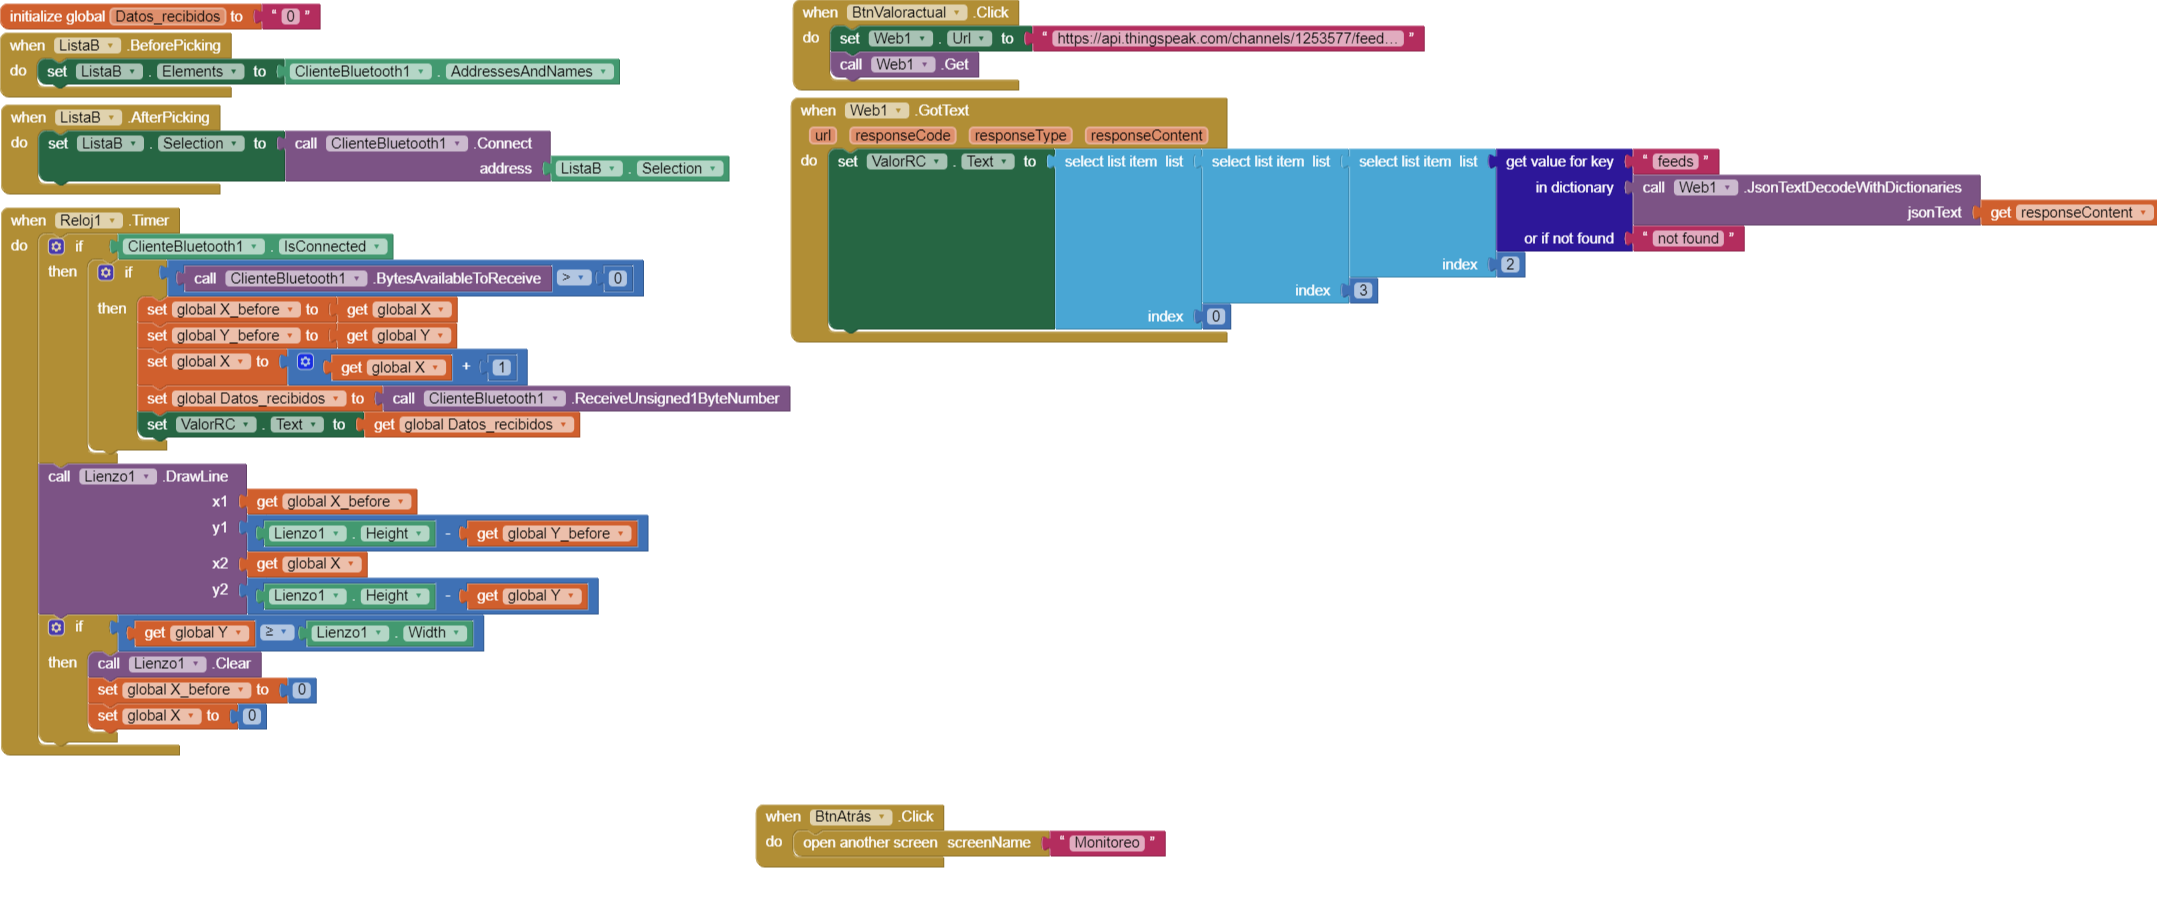
Task: Click the url parameter of GotText event
Action: click(822, 135)
